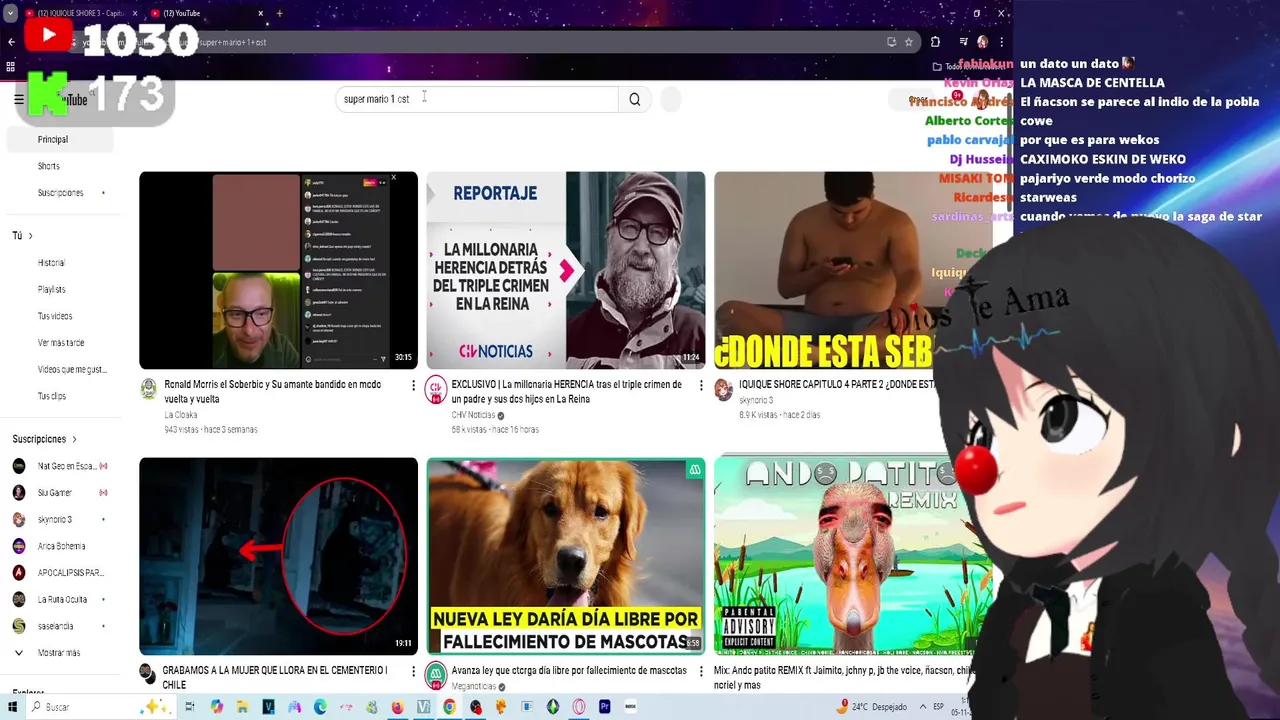Switch to Google Chrome on the taskbar

pyautogui.click(x=449, y=707)
